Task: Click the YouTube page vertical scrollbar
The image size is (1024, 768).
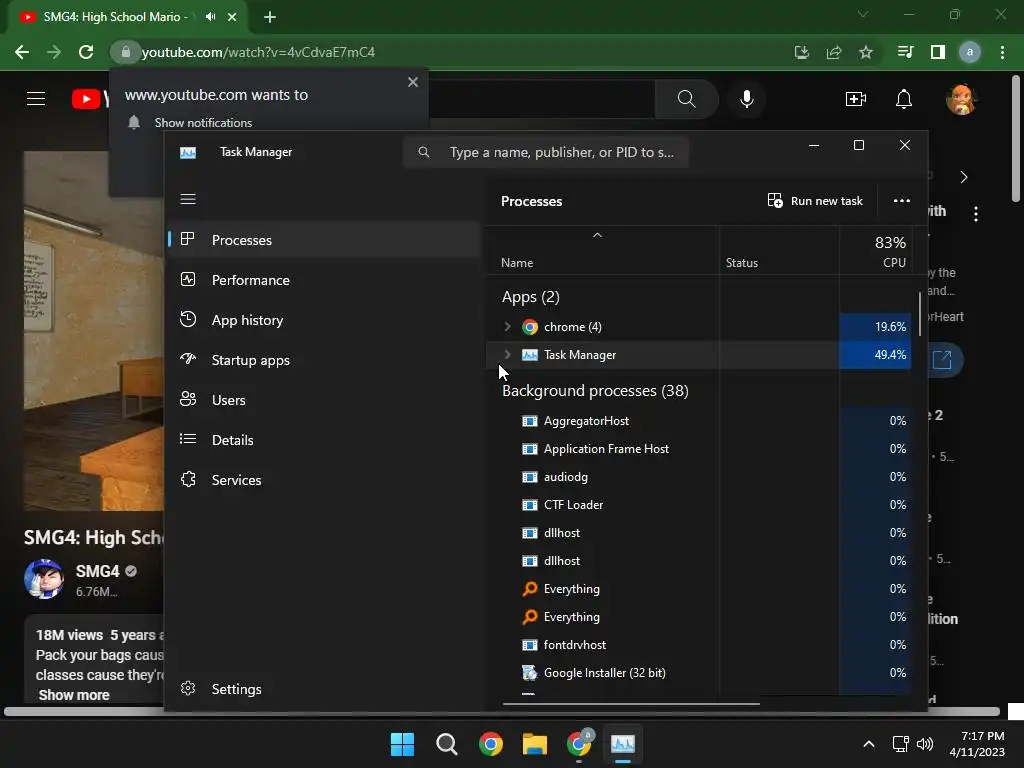Action: point(1016,138)
